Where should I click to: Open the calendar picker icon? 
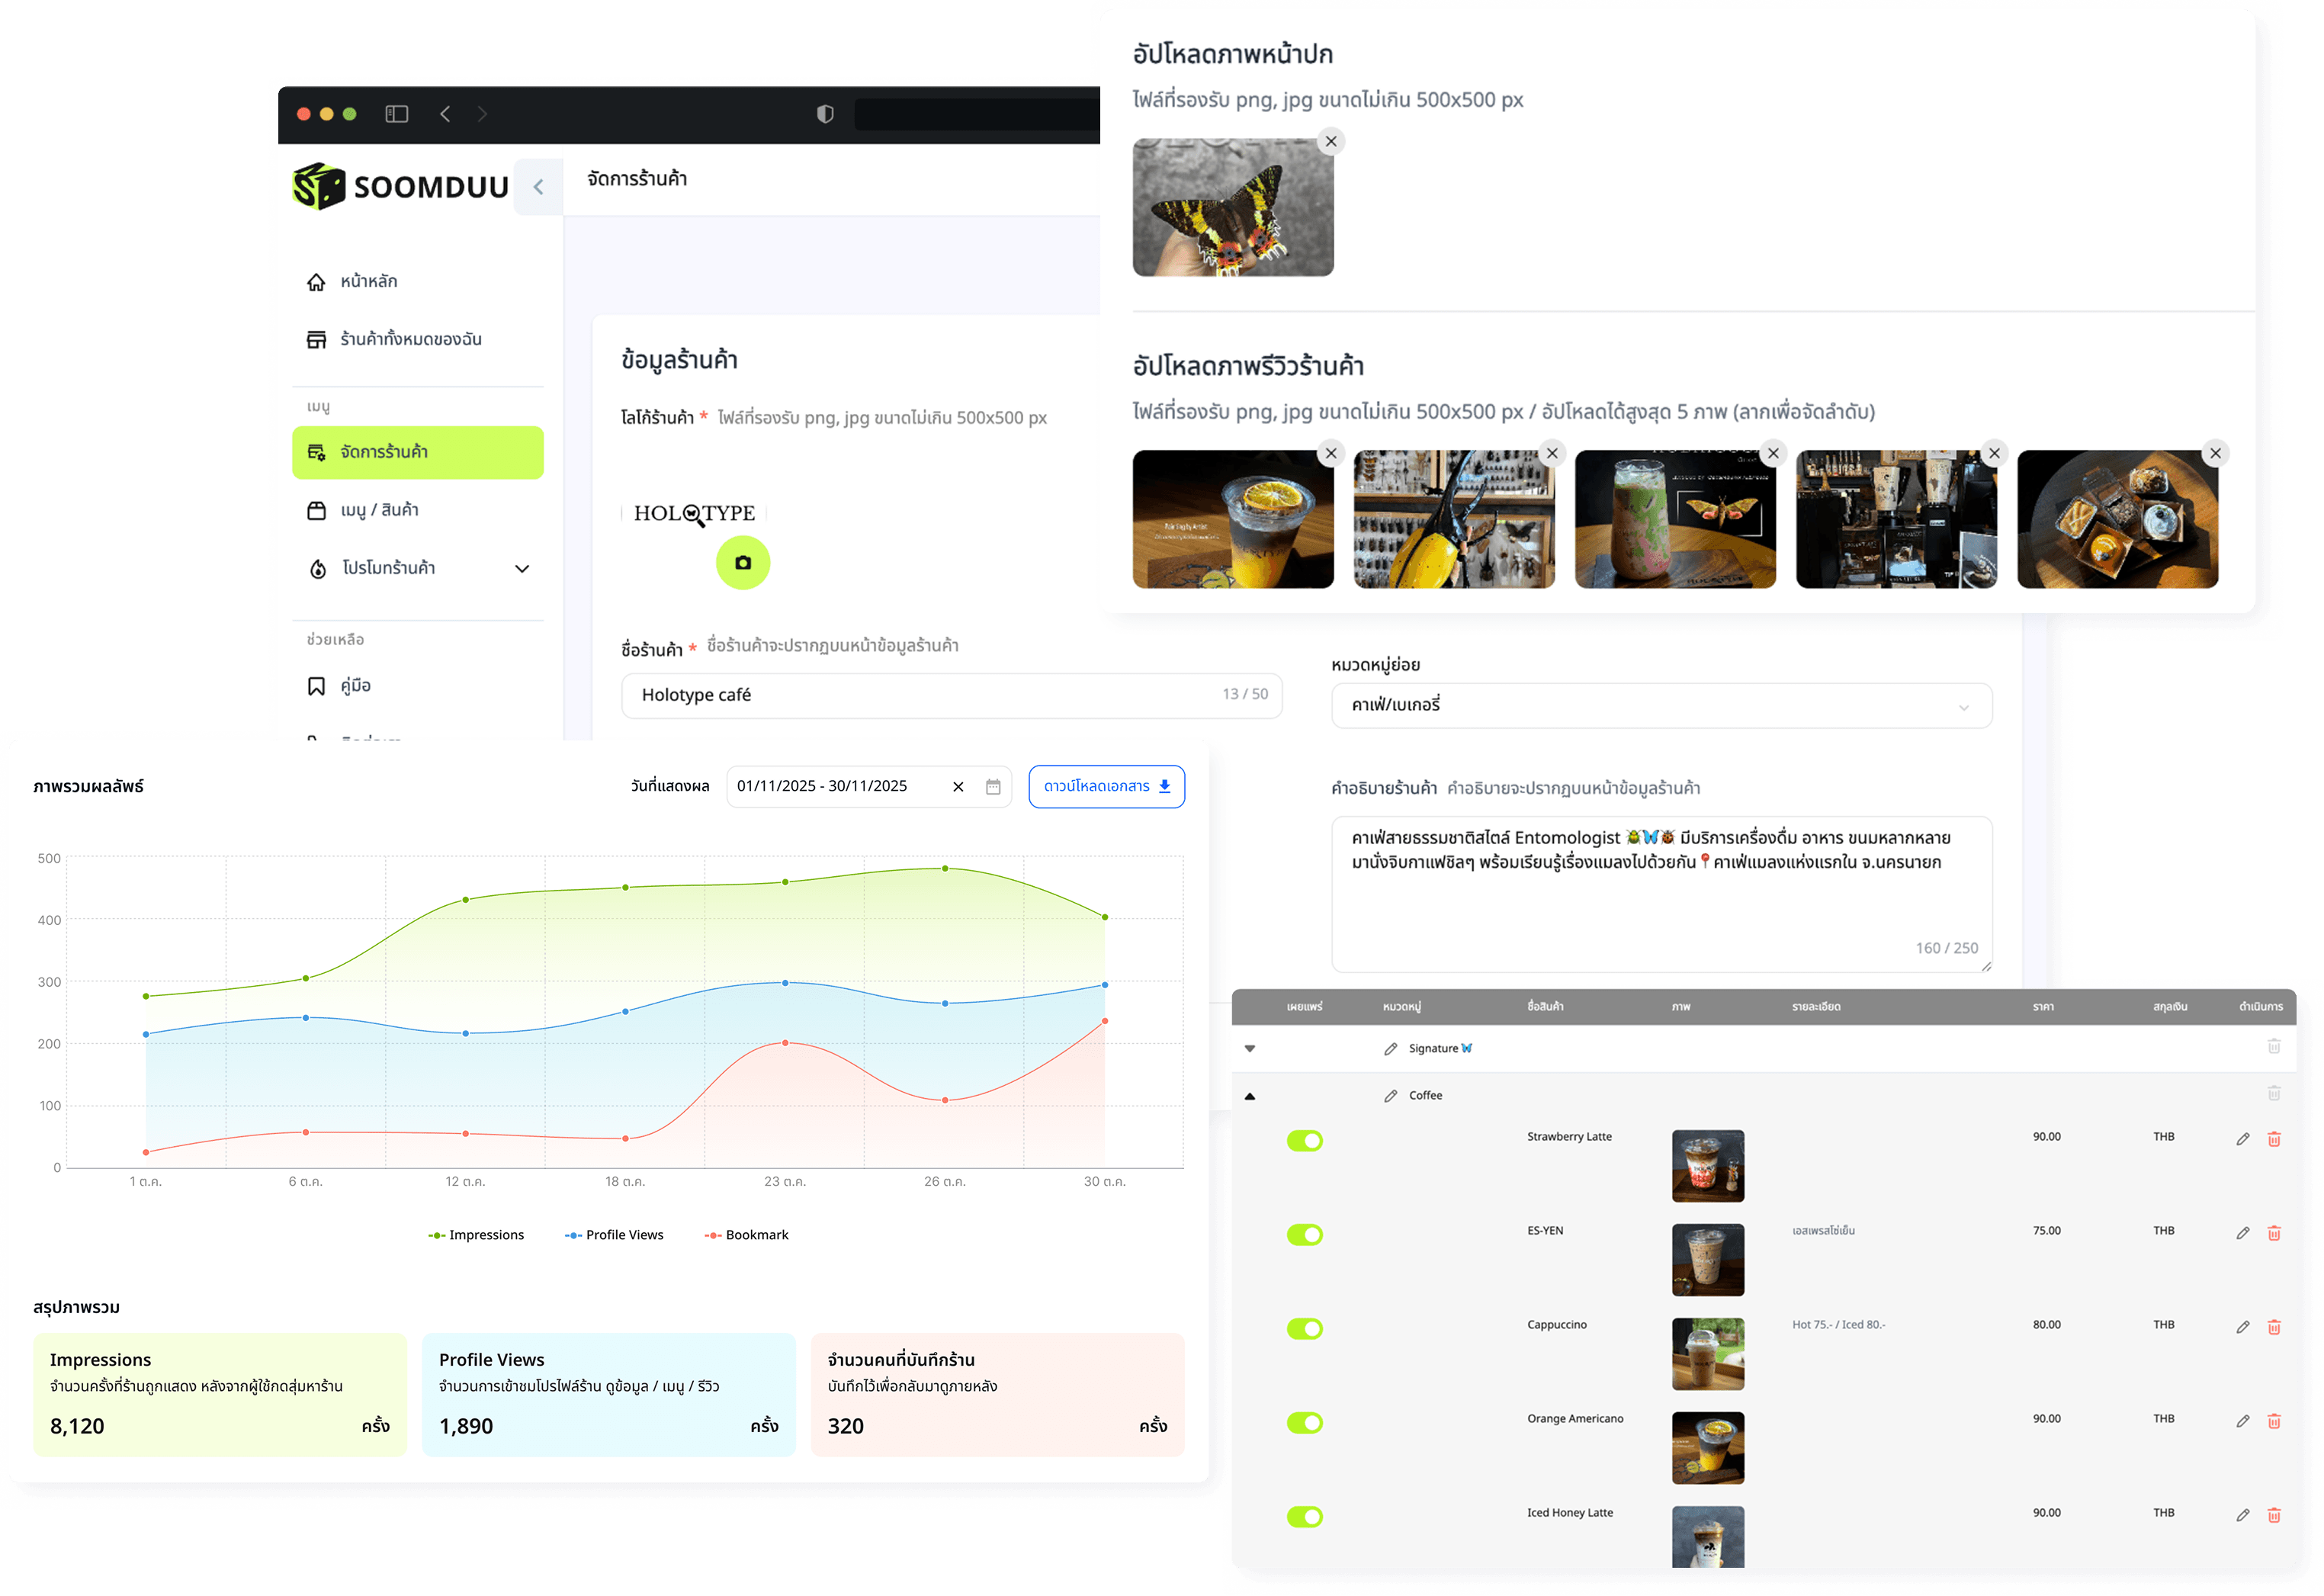[x=993, y=787]
